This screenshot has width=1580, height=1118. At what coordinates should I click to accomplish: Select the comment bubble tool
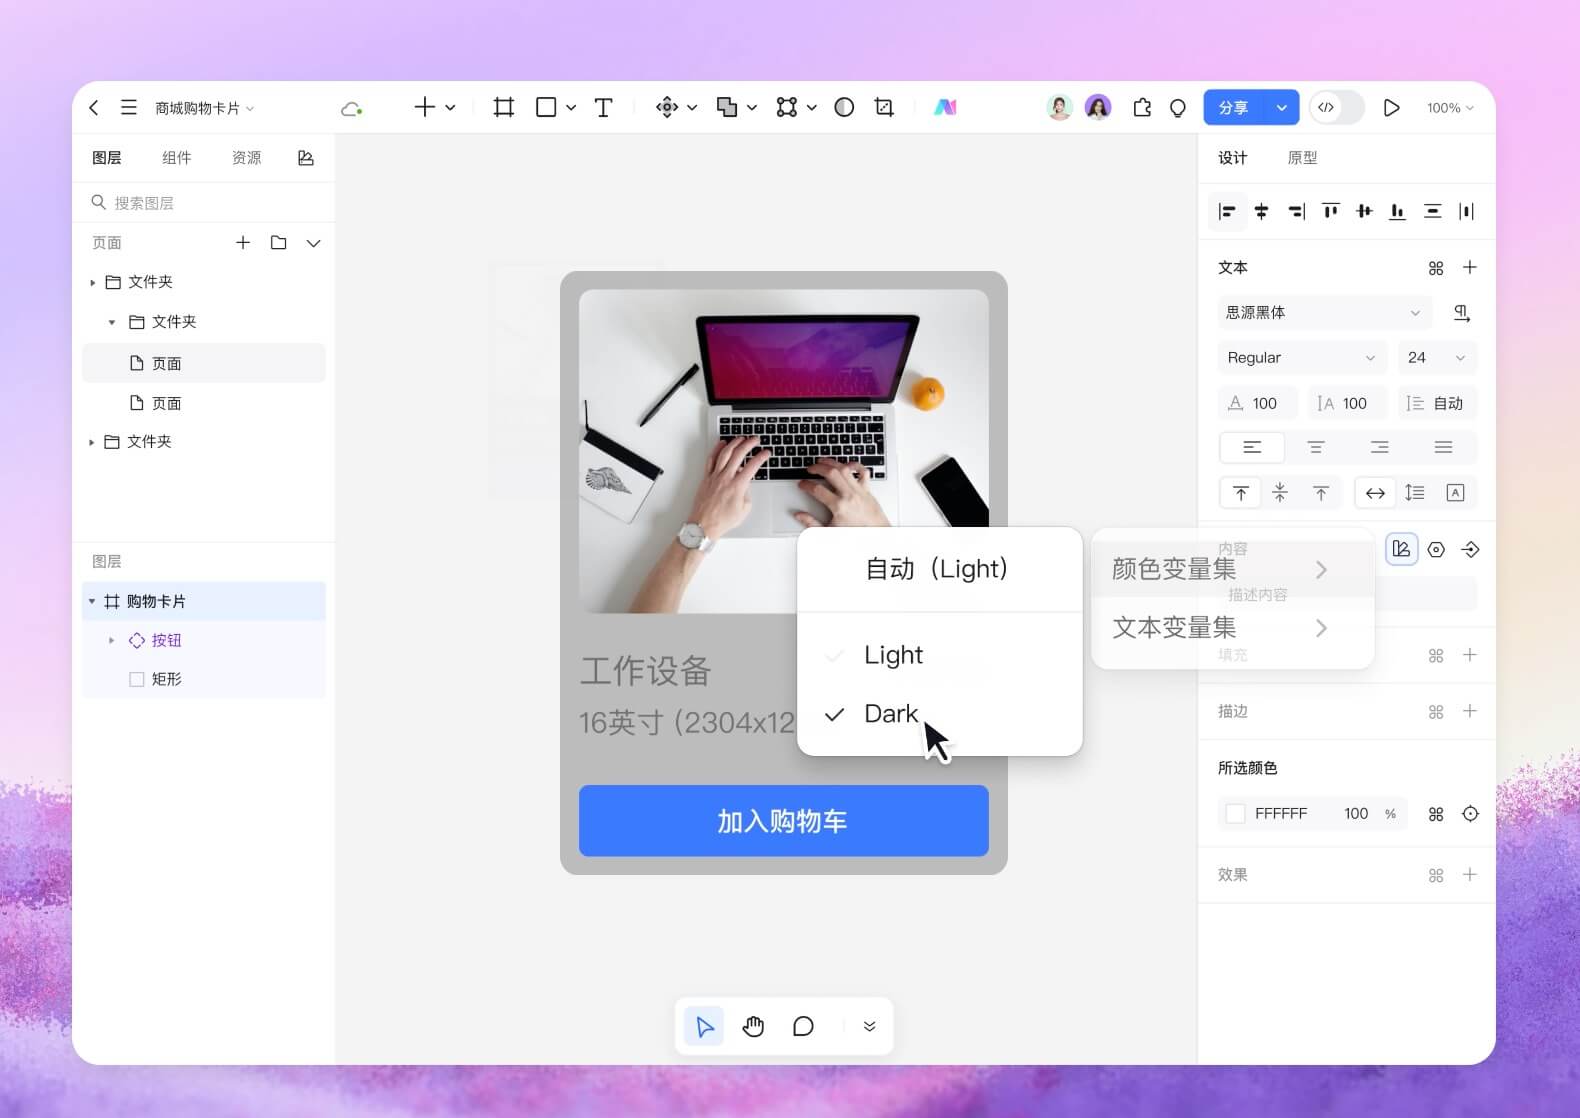803,1026
